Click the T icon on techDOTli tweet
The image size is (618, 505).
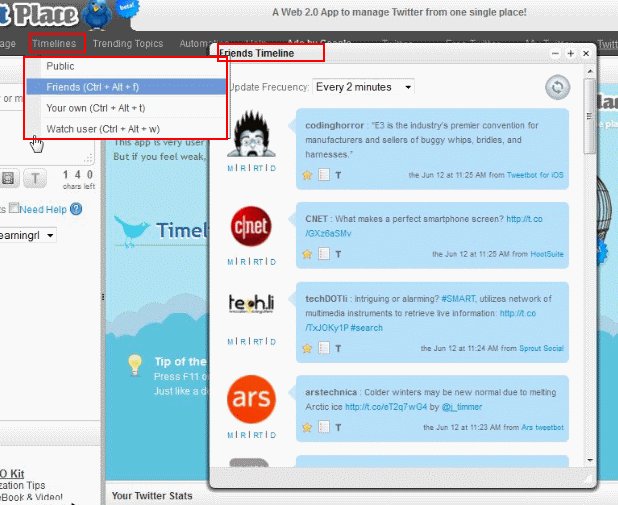click(338, 348)
